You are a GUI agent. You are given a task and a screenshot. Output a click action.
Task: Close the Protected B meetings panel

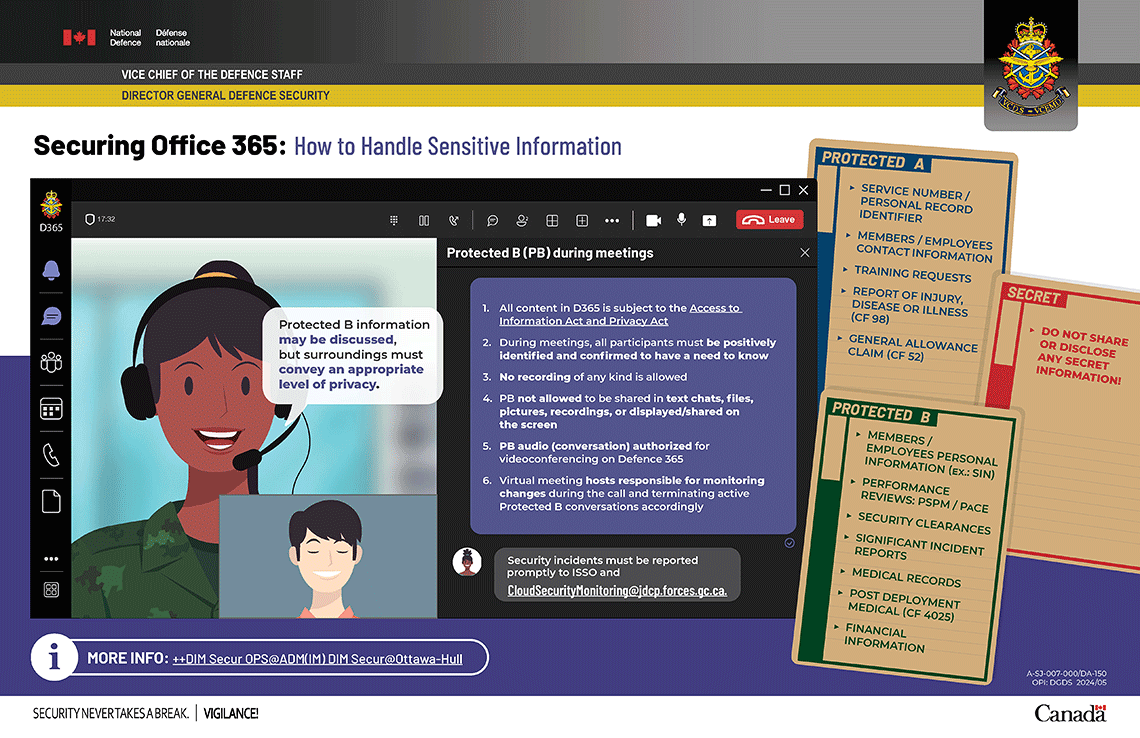(805, 253)
